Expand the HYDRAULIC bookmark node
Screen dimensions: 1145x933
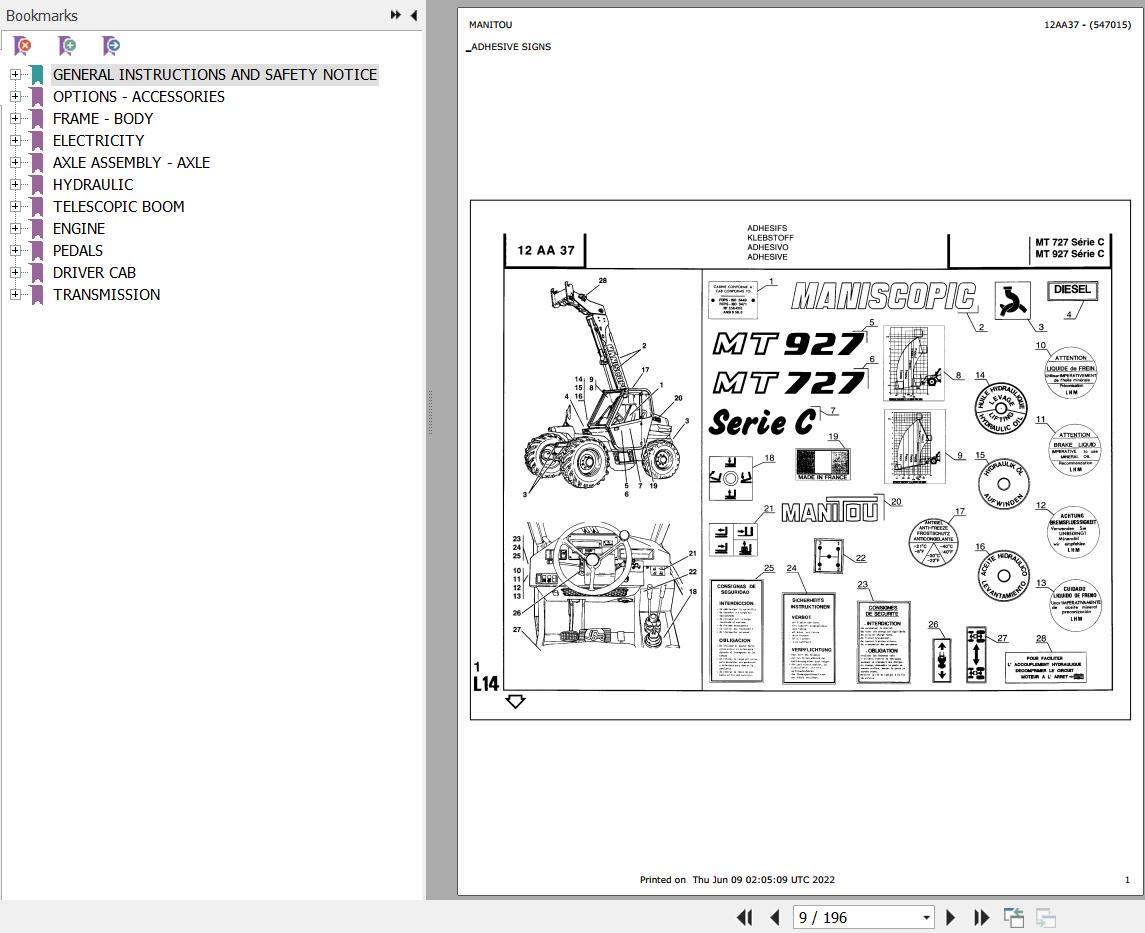15,184
